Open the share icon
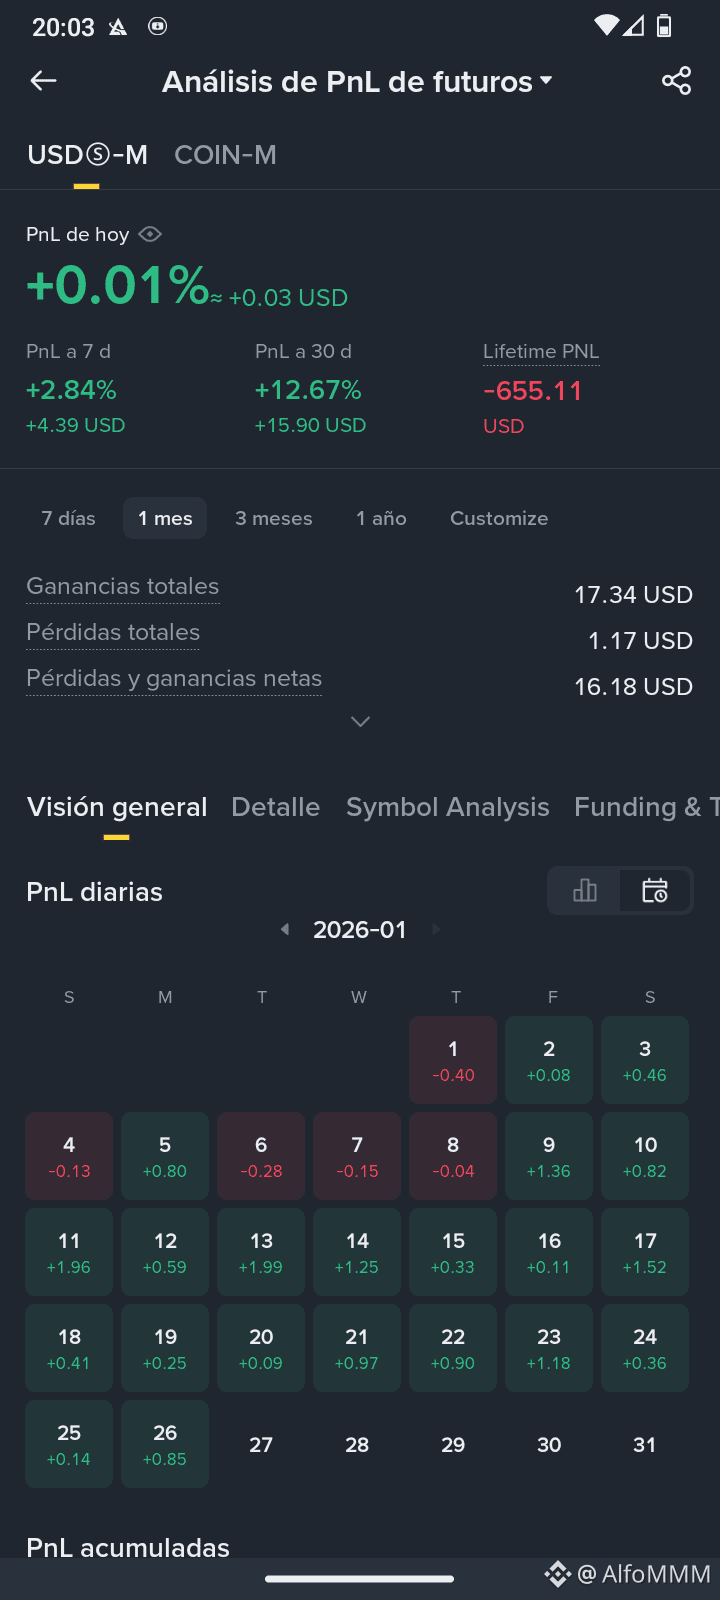720x1600 pixels. pos(677,81)
